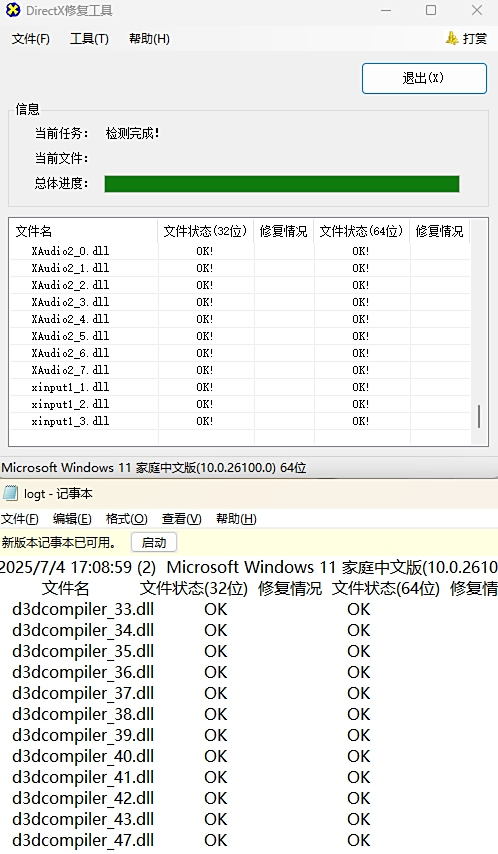Click the file list vertical scrollbar thumb
This screenshot has width=498, height=854.
tap(479, 416)
